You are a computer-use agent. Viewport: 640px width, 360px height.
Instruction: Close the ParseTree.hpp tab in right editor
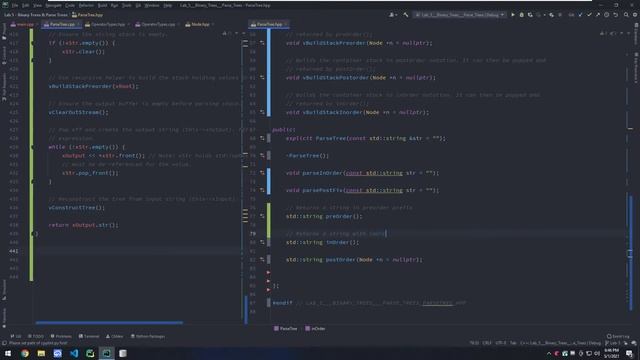pyautogui.click(x=286, y=24)
